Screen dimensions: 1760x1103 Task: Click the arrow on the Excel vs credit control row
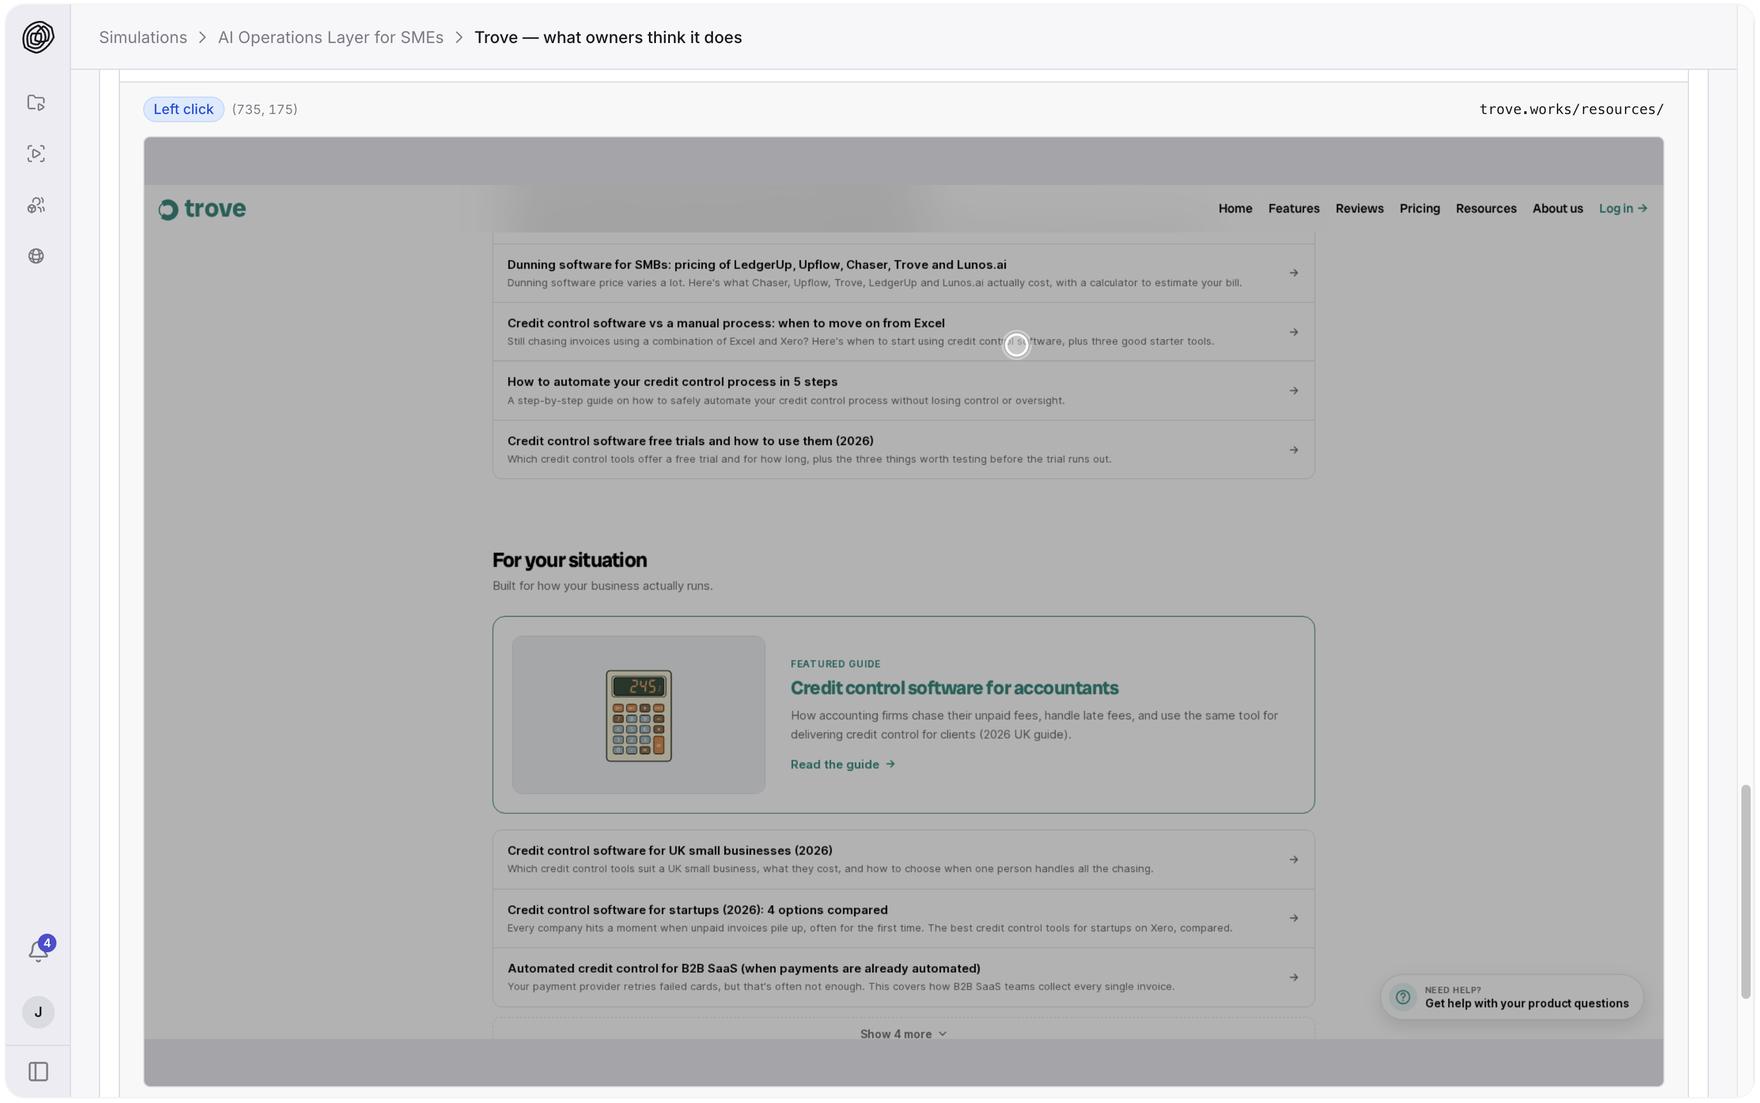[x=1293, y=332]
